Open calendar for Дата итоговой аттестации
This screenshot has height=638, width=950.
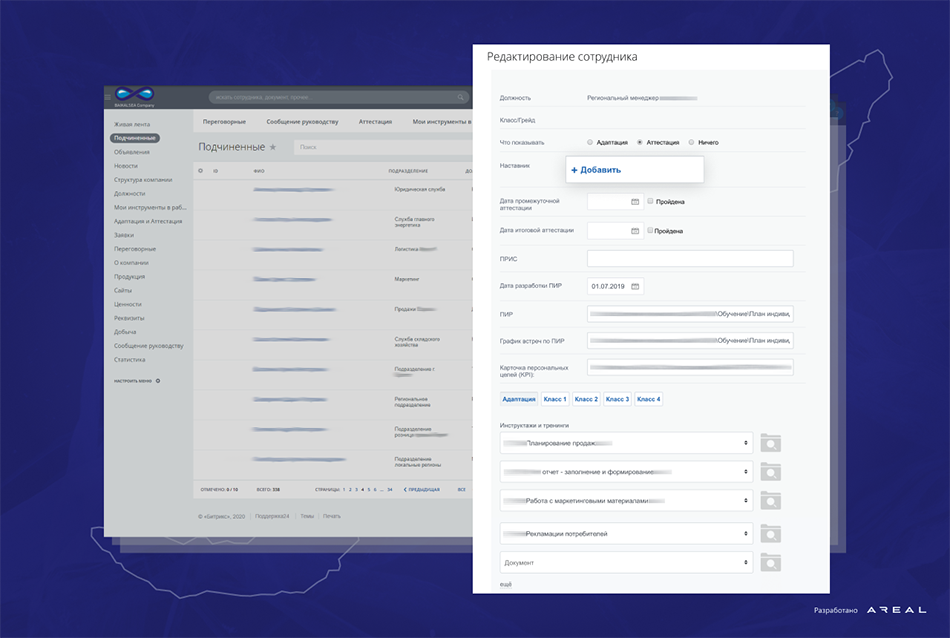click(635, 231)
